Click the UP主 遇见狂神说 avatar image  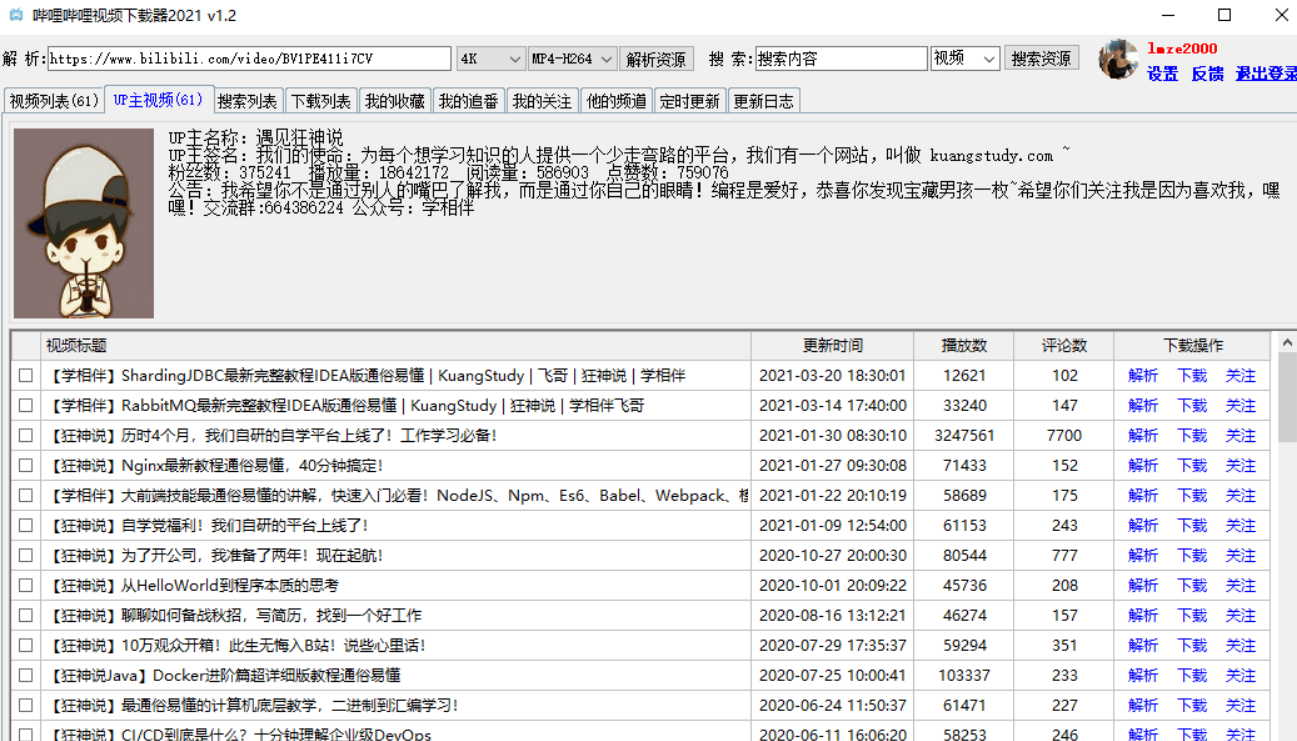click(x=83, y=222)
